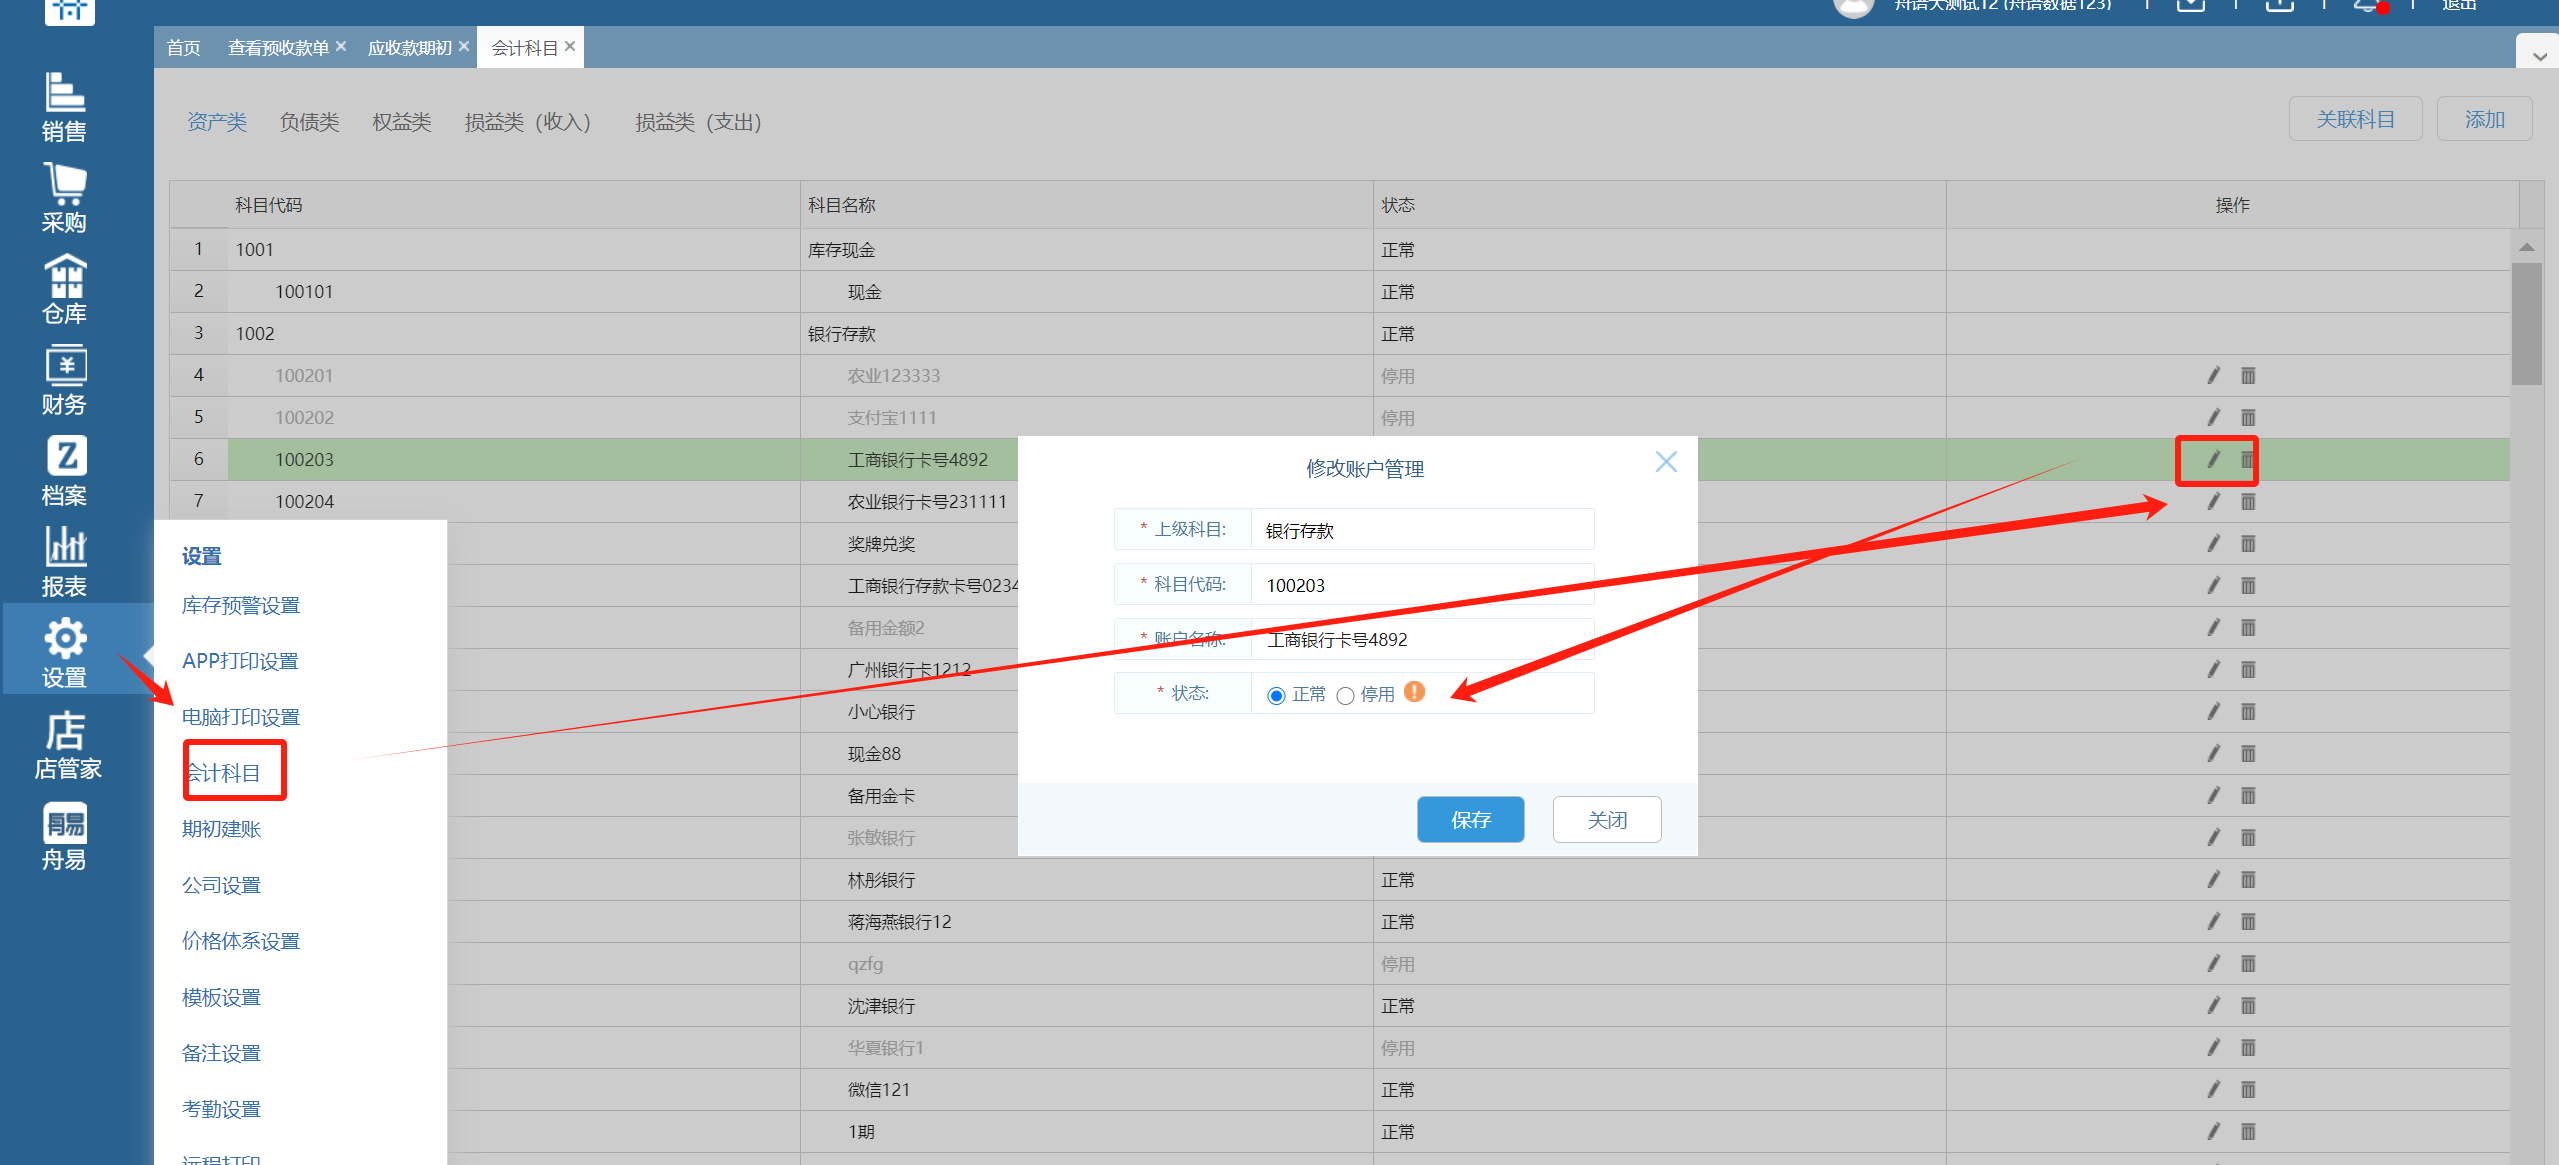Click scrollbar up arrow in table
Viewport: 2559px width, 1165px height.
pyautogui.click(x=2526, y=247)
